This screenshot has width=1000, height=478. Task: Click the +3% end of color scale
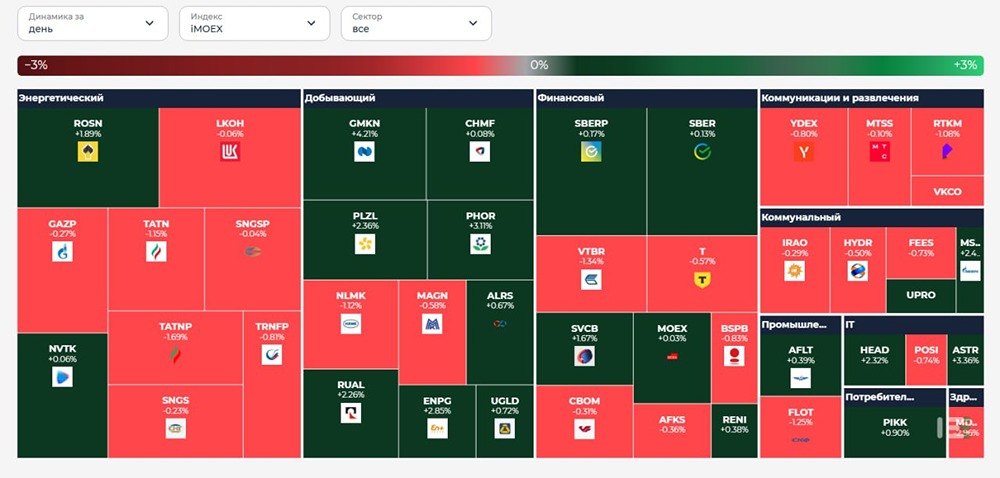[x=965, y=65]
